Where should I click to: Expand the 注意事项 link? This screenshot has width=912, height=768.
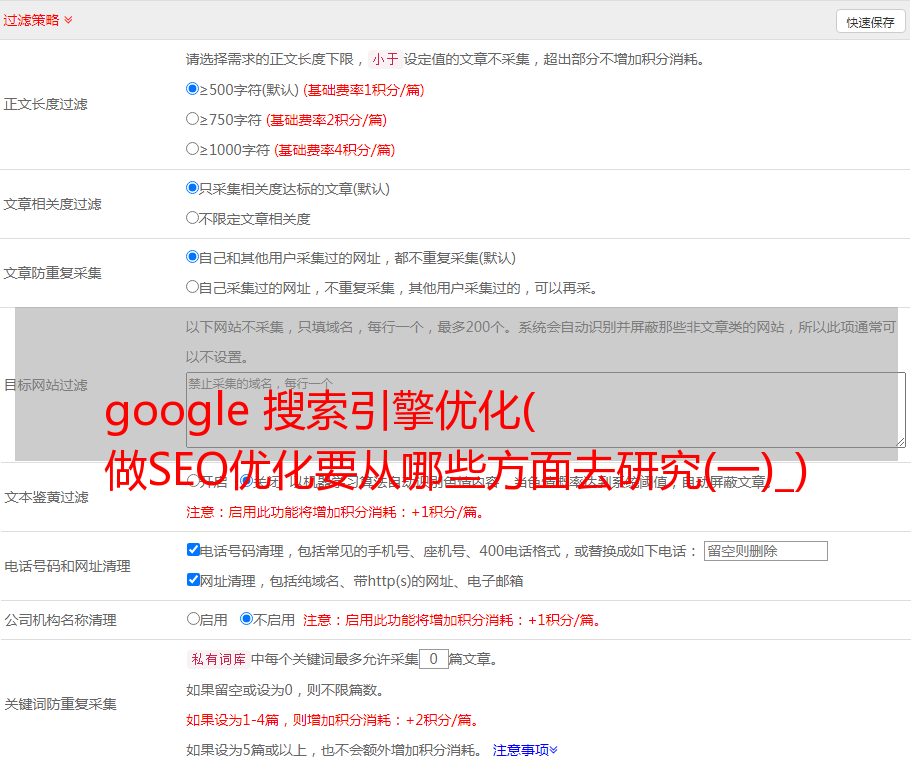coord(525,750)
